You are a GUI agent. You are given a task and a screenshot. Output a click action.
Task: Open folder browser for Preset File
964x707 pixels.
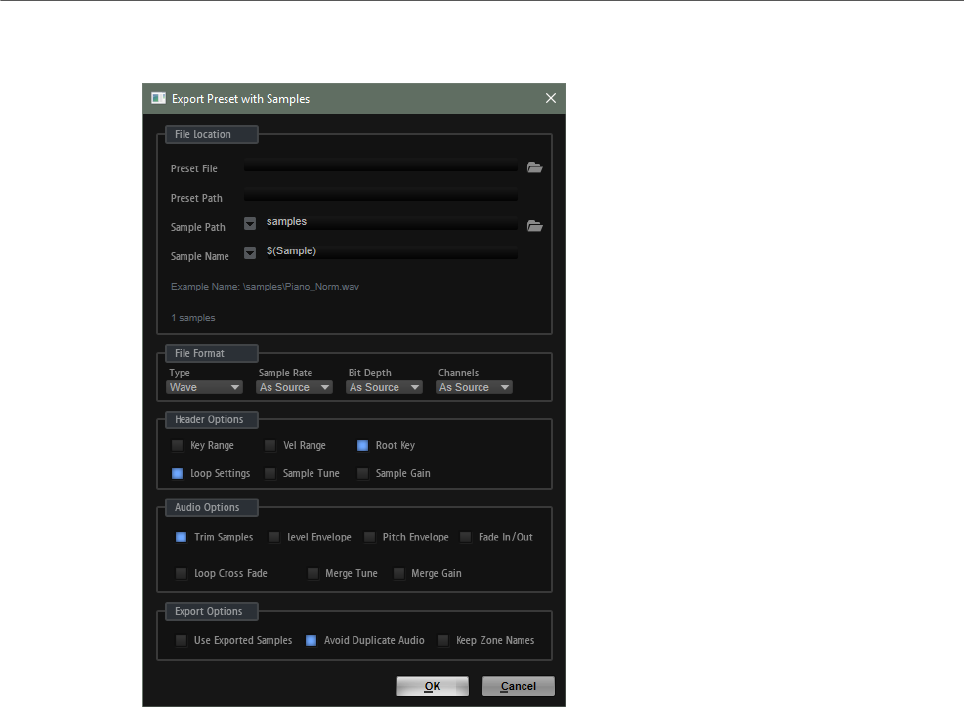click(x=534, y=168)
